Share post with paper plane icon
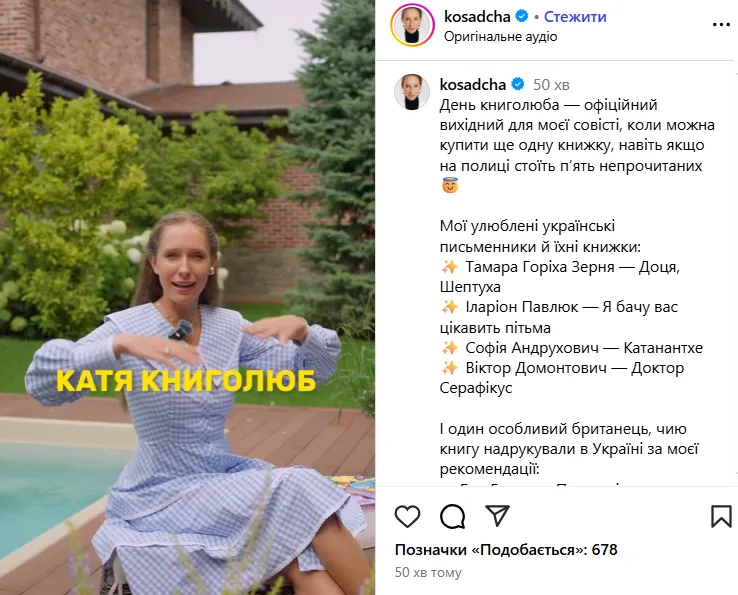 click(x=497, y=516)
